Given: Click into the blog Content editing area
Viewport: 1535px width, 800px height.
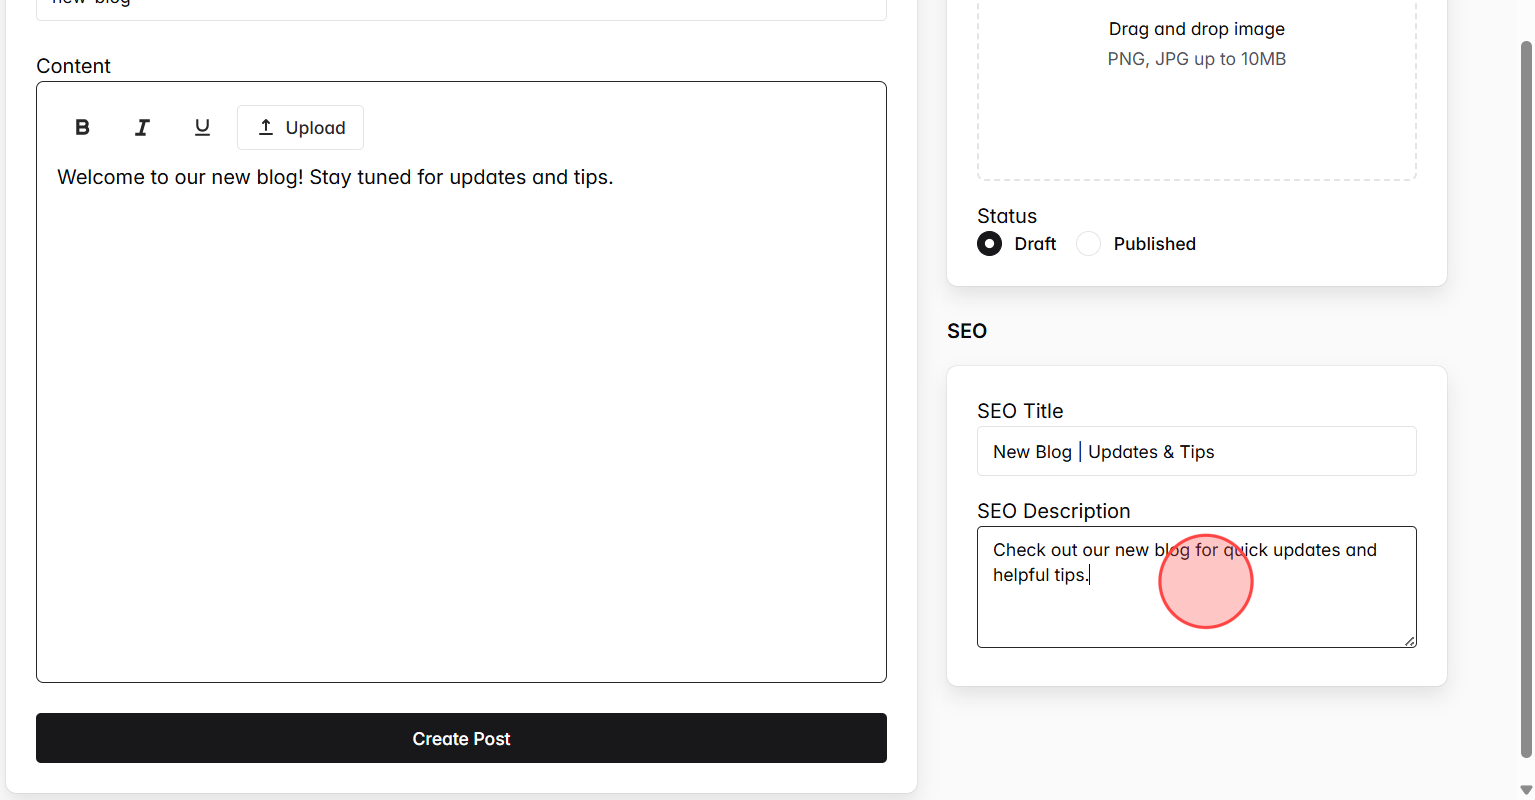Looking at the screenshot, I should point(460,400).
